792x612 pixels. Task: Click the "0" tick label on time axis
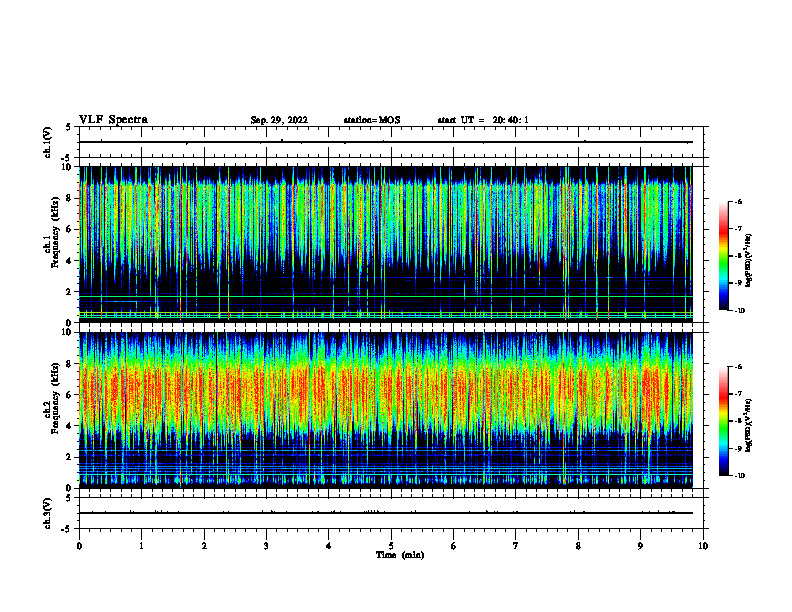(79, 546)
